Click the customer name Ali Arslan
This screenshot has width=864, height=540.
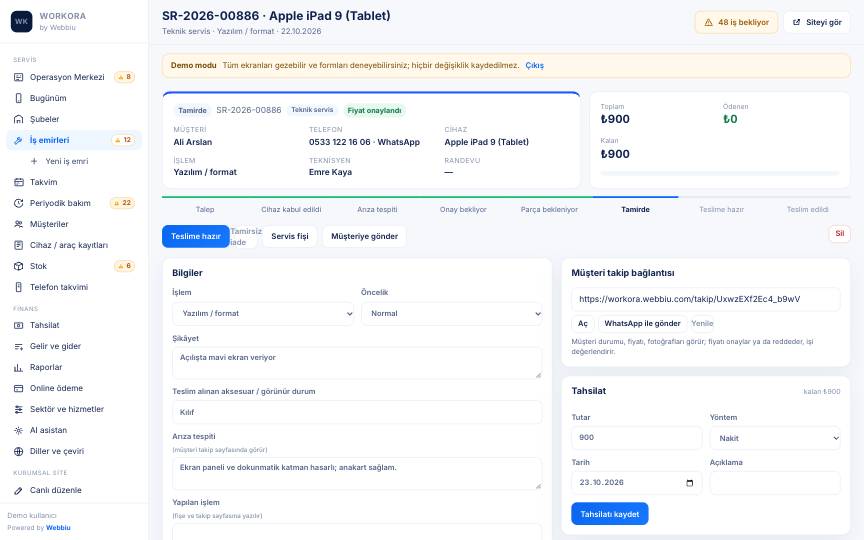tap(193, 142)
